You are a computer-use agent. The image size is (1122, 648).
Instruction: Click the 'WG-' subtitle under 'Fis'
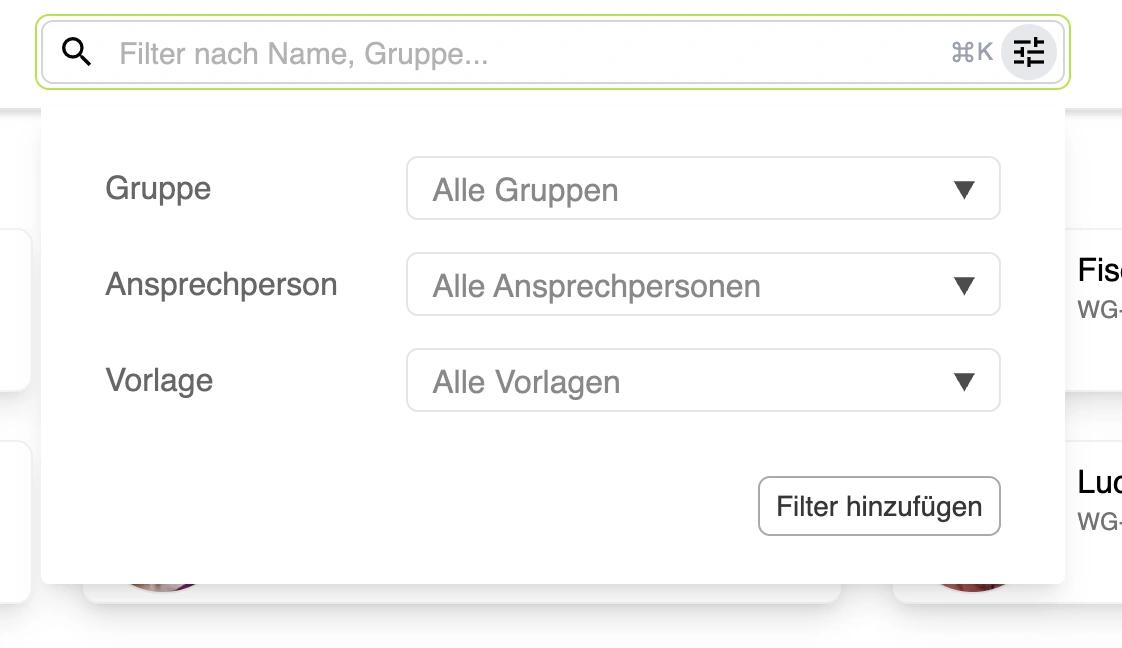coord(1099,310)
